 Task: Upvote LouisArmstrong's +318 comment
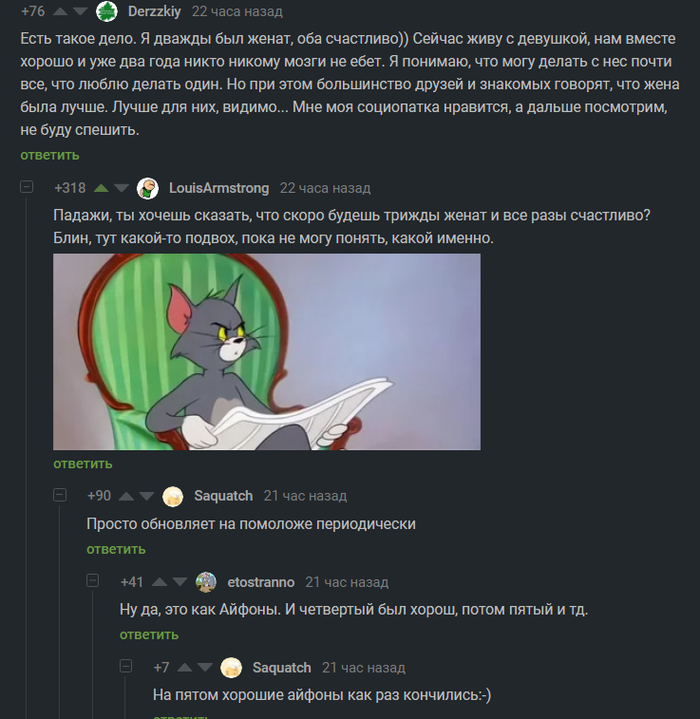[101, 188]
